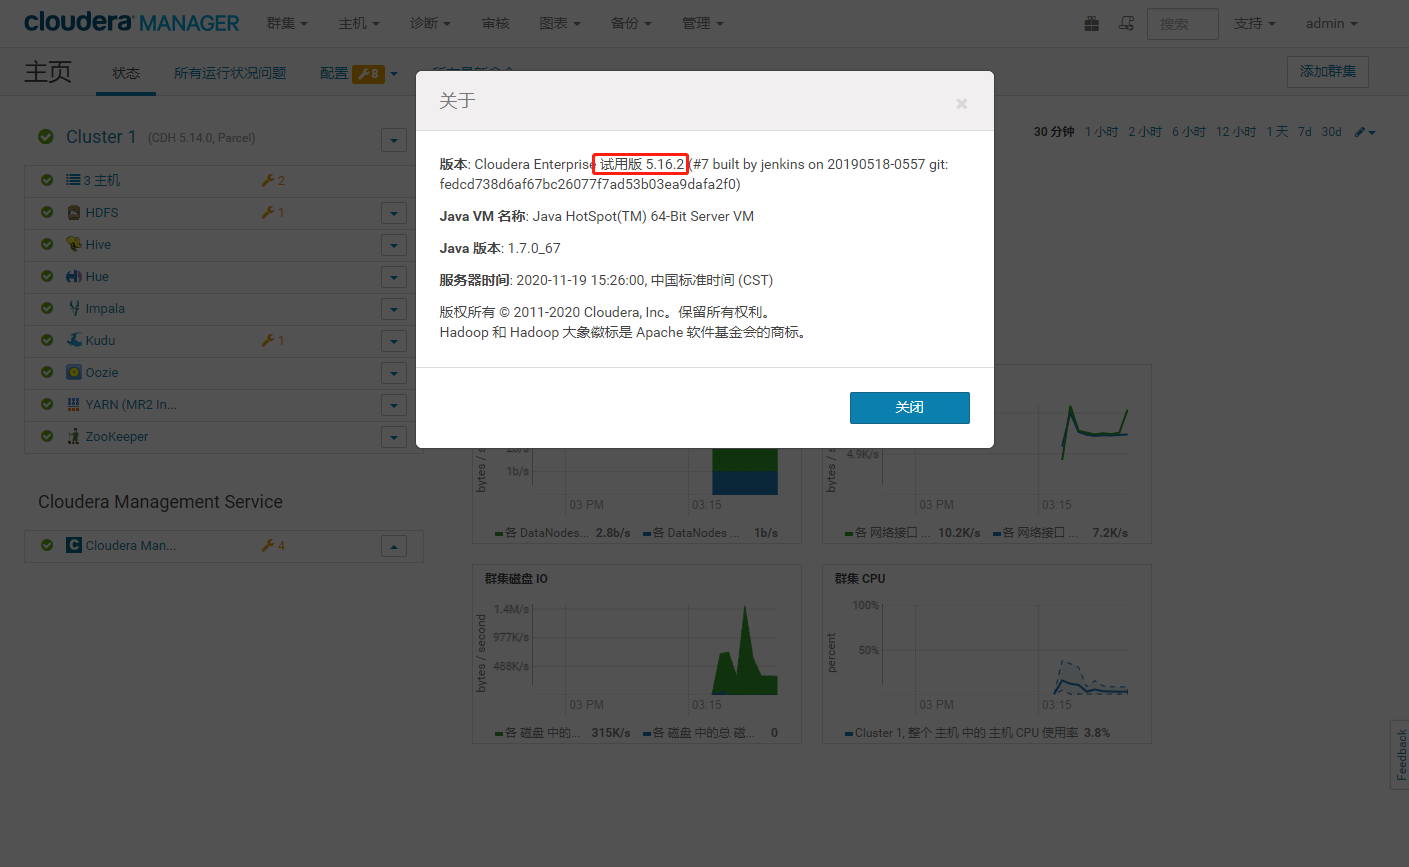Open Impala row actions dropdown
The height and width of the screenshot is (867, 1409).
pyautogui.click(x=394, y=309)
